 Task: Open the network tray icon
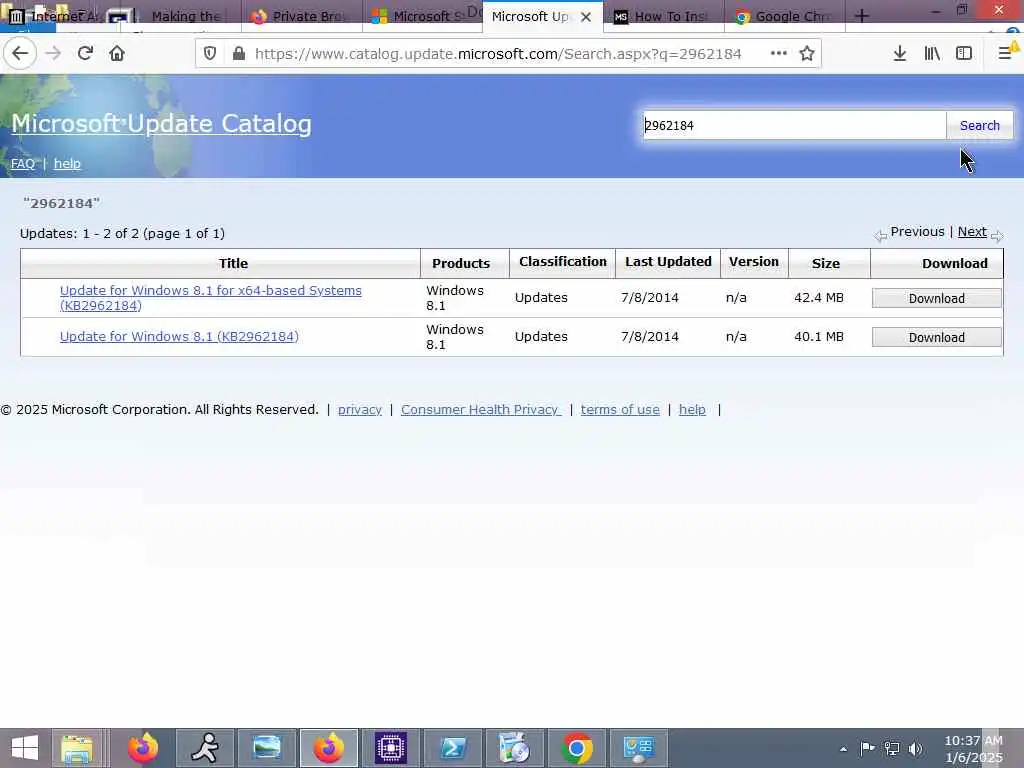point(891,748)
